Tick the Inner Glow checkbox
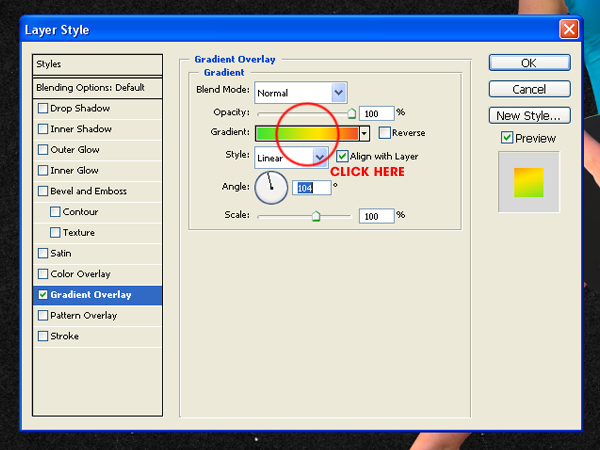600x450 pixels. pos(43,170)
